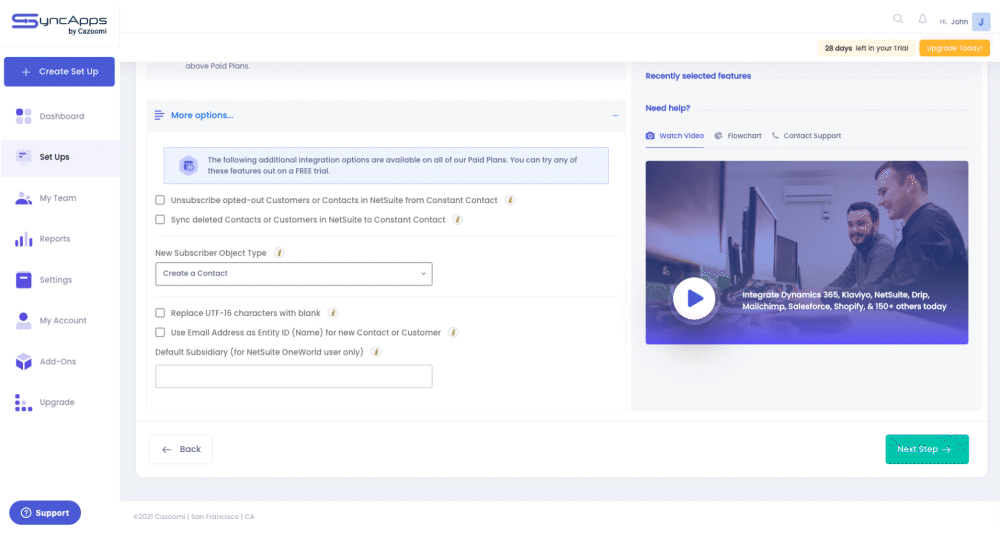1000x542 pixels.
Task: Click Upgrade Today! button
Action: pyautogui.click(x=954, y=48)
